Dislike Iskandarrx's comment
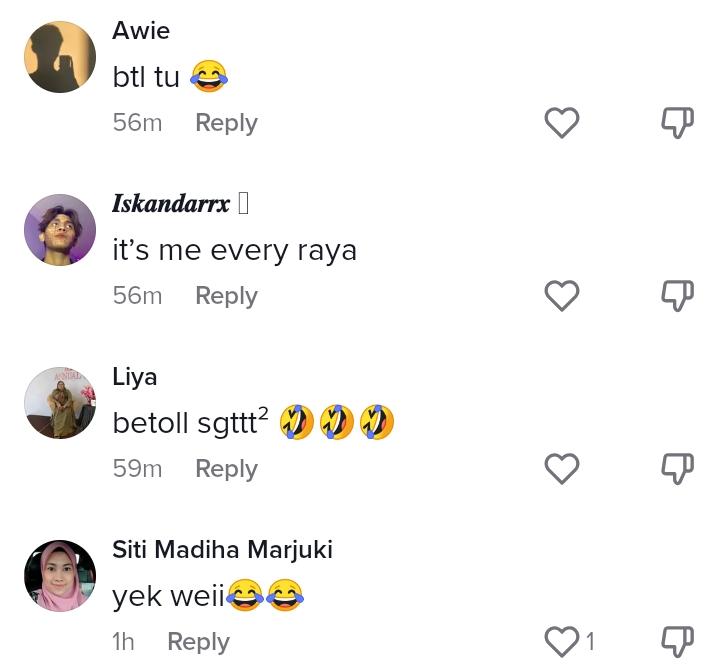The height and width of the screenshot is (665, 720). [677, 296]
